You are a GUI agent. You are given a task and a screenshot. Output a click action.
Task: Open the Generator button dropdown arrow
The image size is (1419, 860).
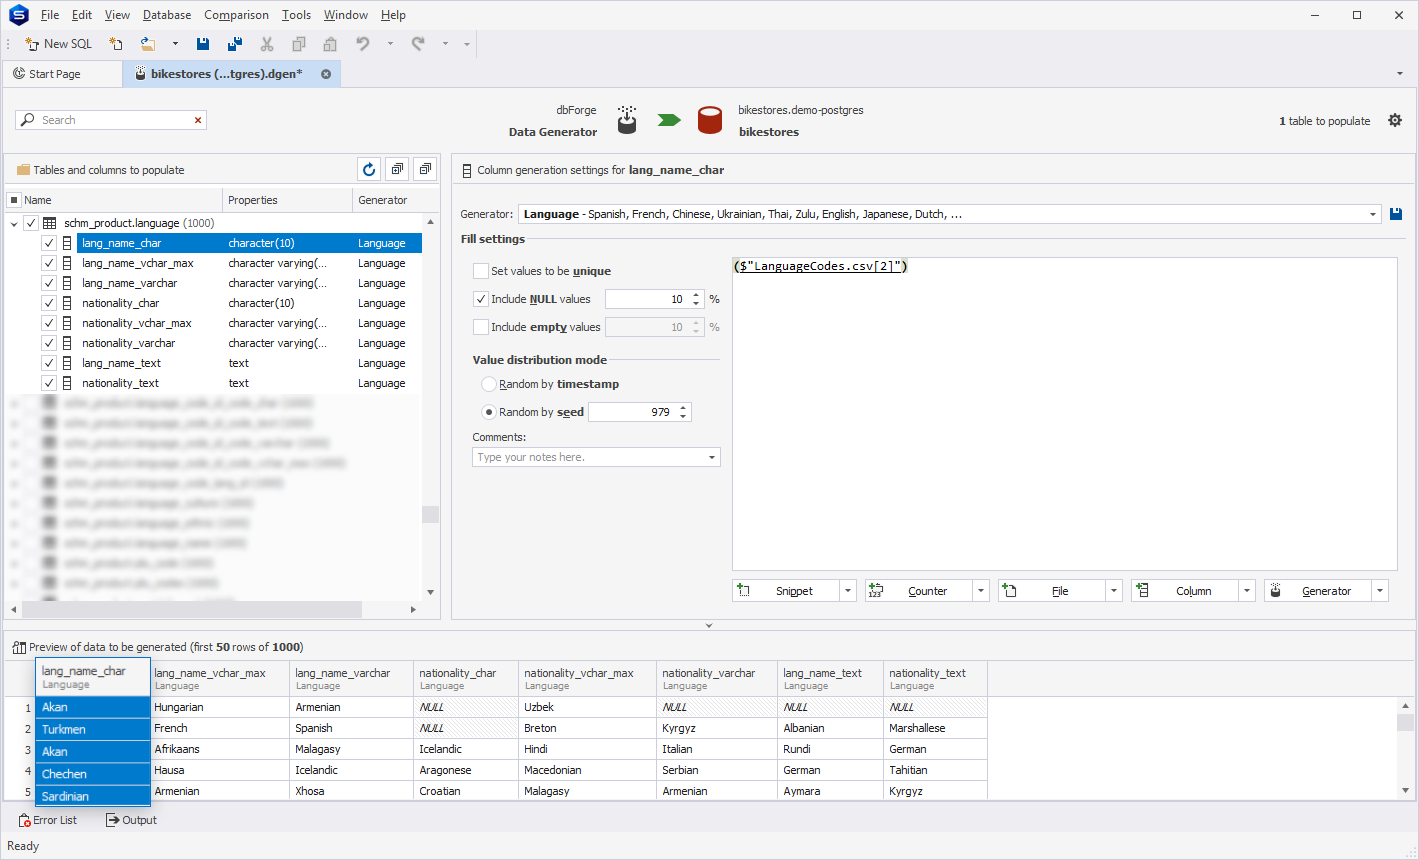1380,591
